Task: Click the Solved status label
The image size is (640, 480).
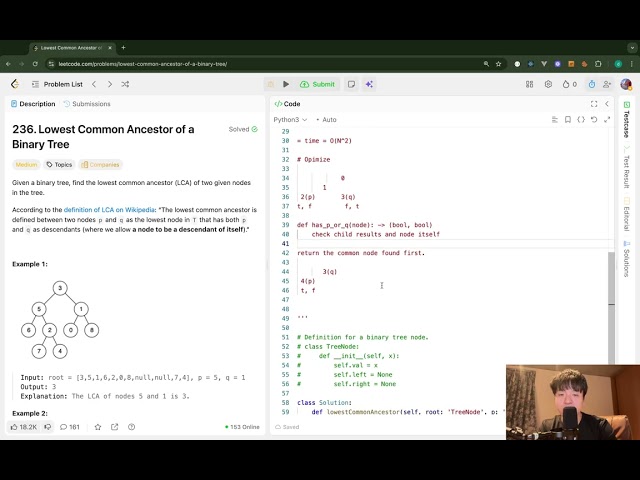Action: point(243,129)
